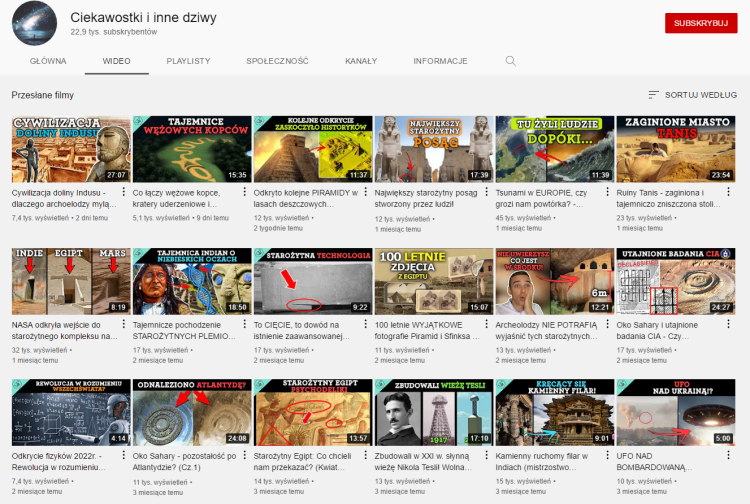
Task: Open the channel avatar image
Action: [x=34, y=24]
